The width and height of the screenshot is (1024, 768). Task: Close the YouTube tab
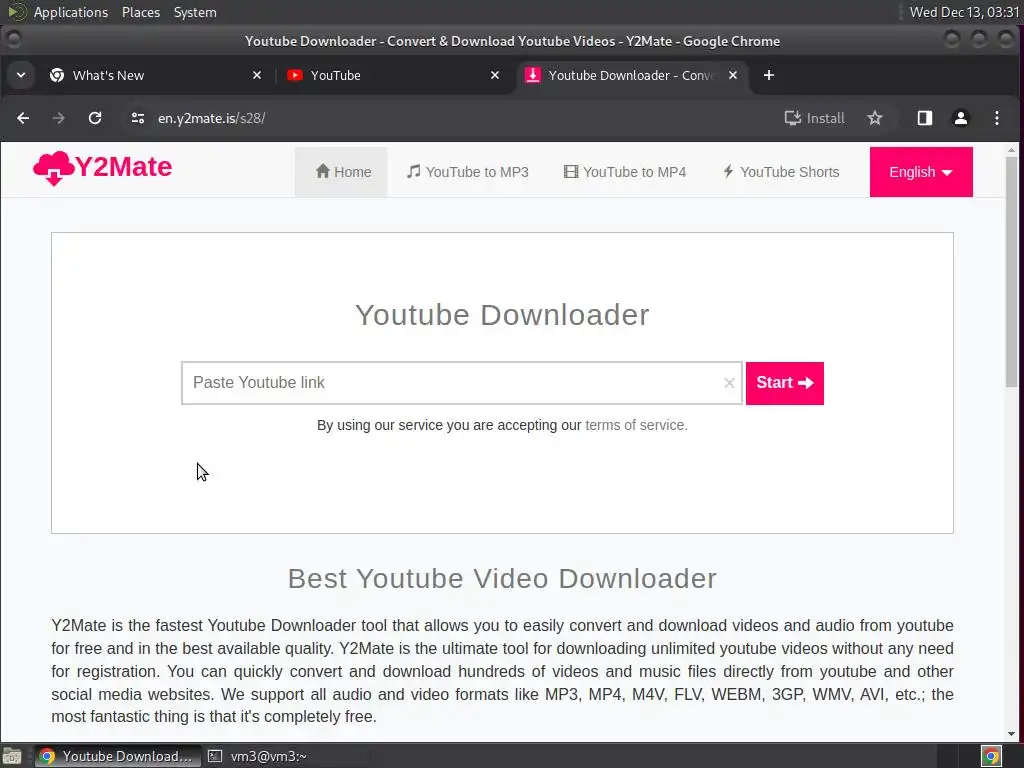tap(495, 75)
